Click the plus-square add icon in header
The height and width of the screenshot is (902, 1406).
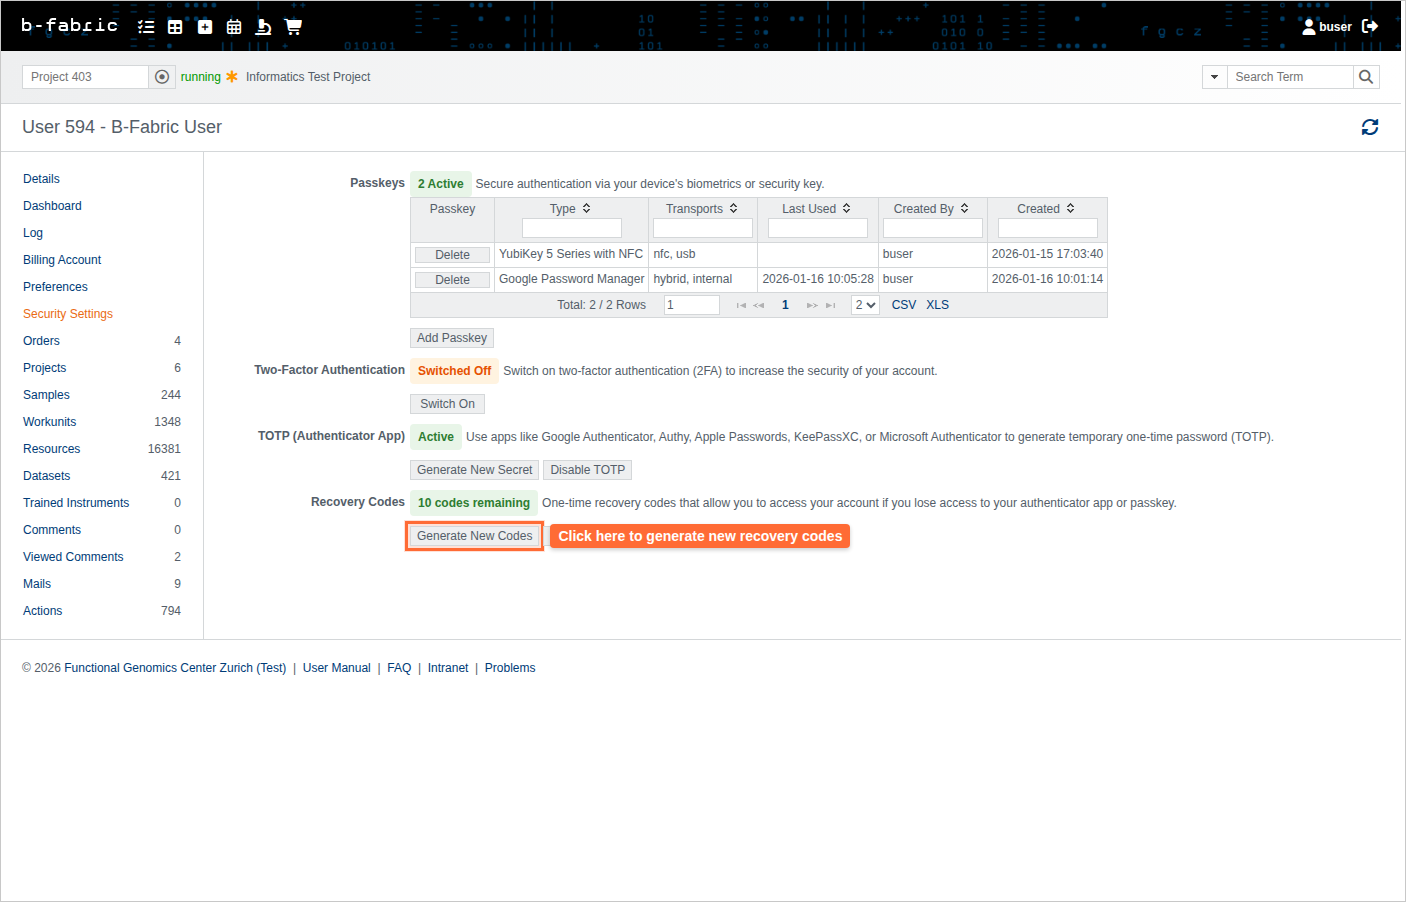pyautogui.click(x=205, y=27)
